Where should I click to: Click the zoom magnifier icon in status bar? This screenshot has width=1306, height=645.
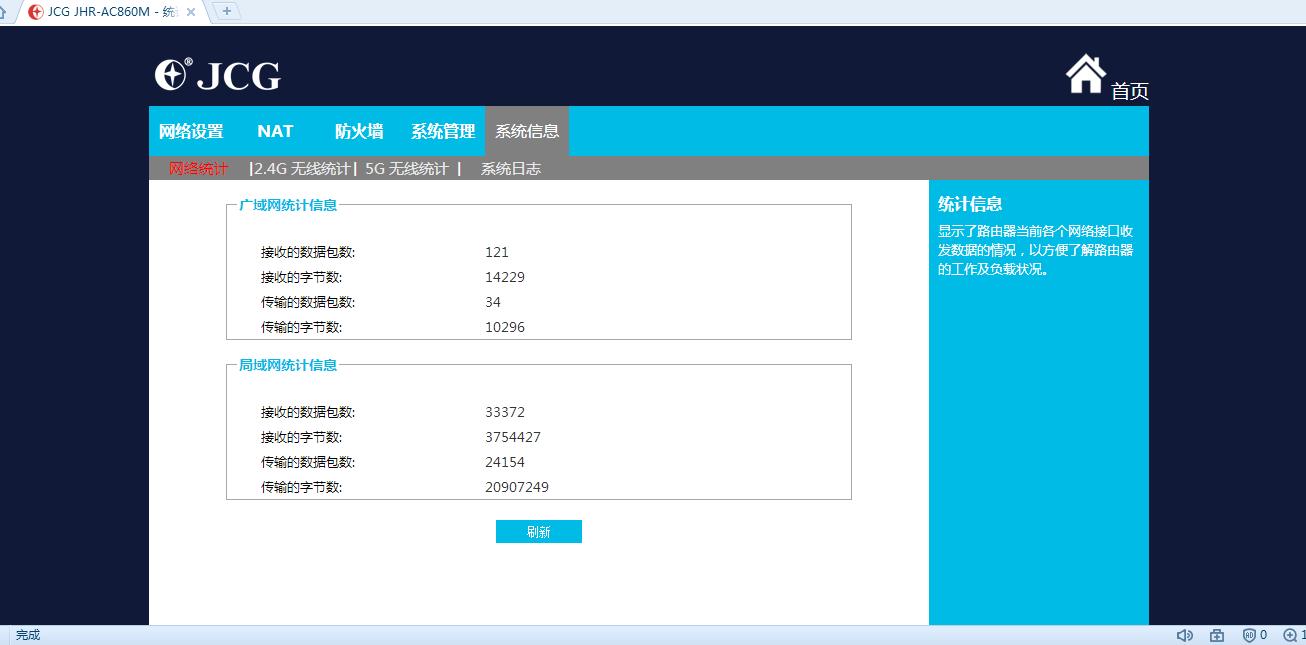[1290, 635]
